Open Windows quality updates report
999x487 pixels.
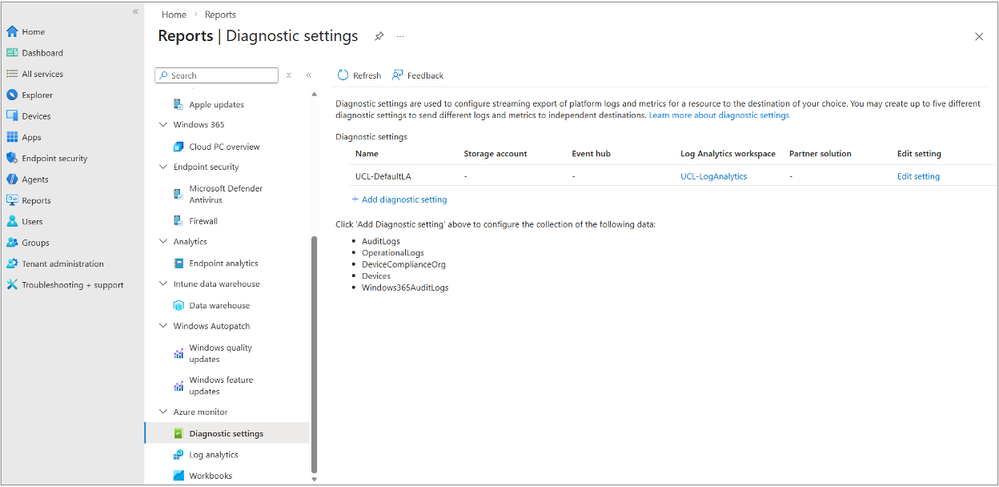point(220,353)
